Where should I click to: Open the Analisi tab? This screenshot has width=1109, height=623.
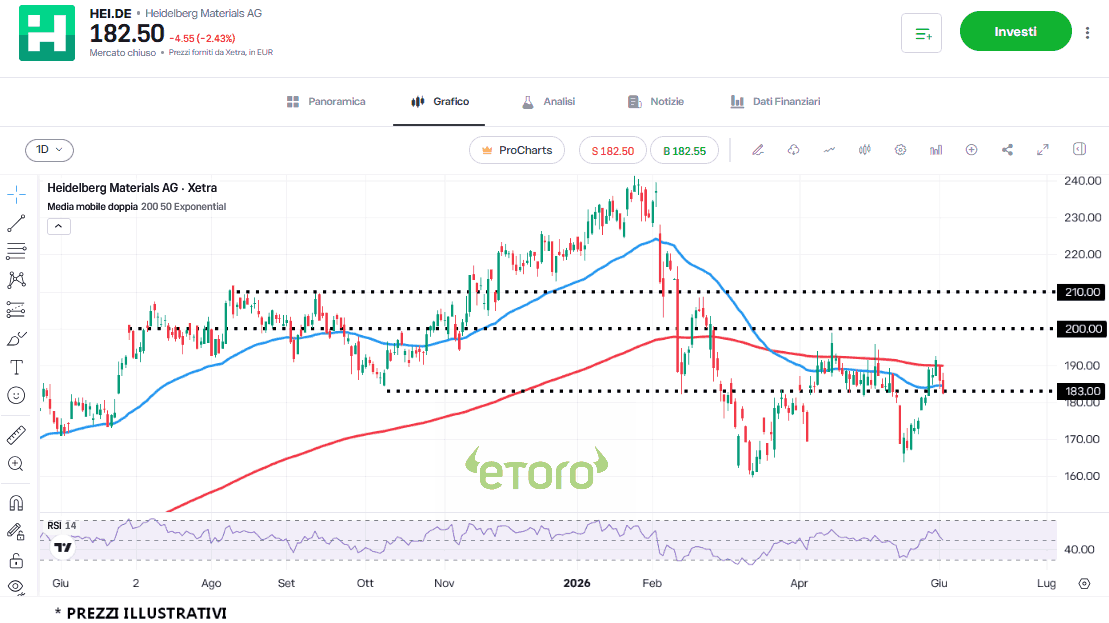[549, 102]
